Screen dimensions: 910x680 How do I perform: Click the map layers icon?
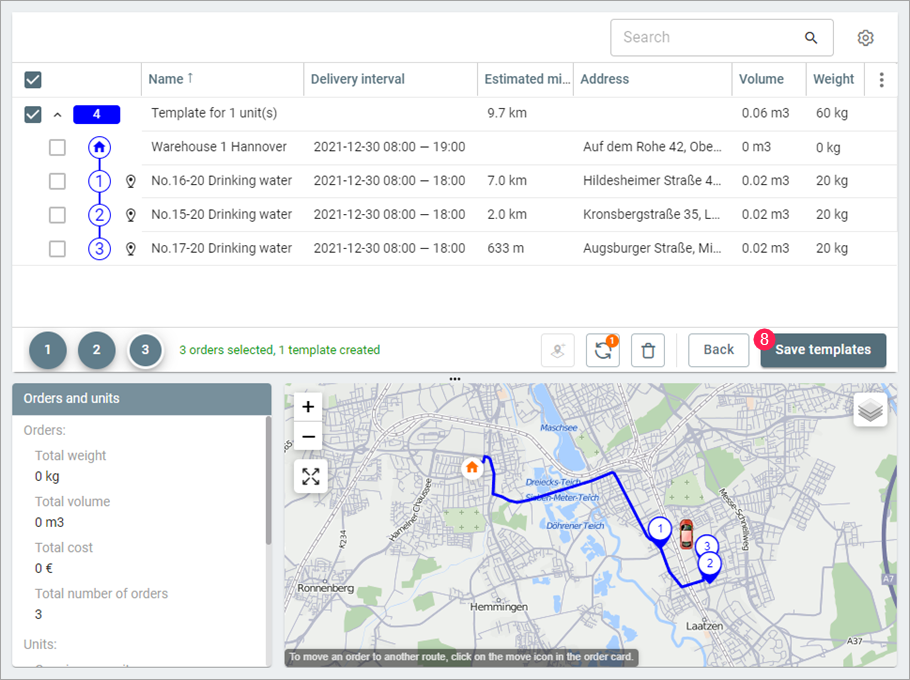(871, 410)
